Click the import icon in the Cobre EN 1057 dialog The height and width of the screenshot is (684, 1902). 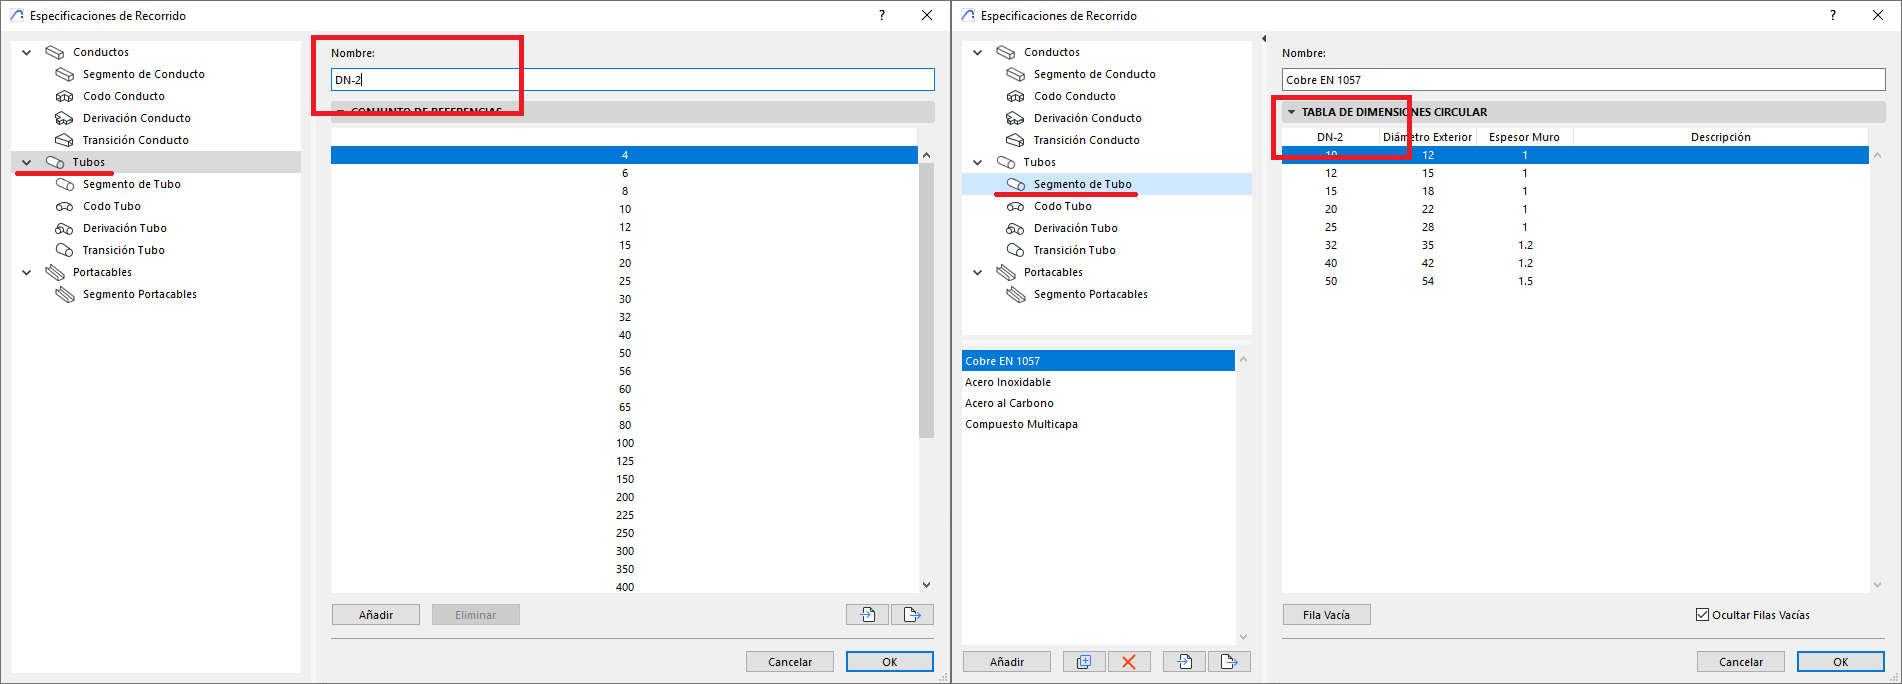point(1184,662)
